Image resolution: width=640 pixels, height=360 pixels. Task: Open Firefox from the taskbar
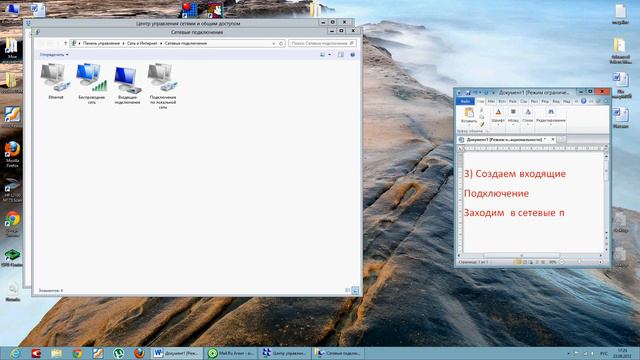[139, 353]
